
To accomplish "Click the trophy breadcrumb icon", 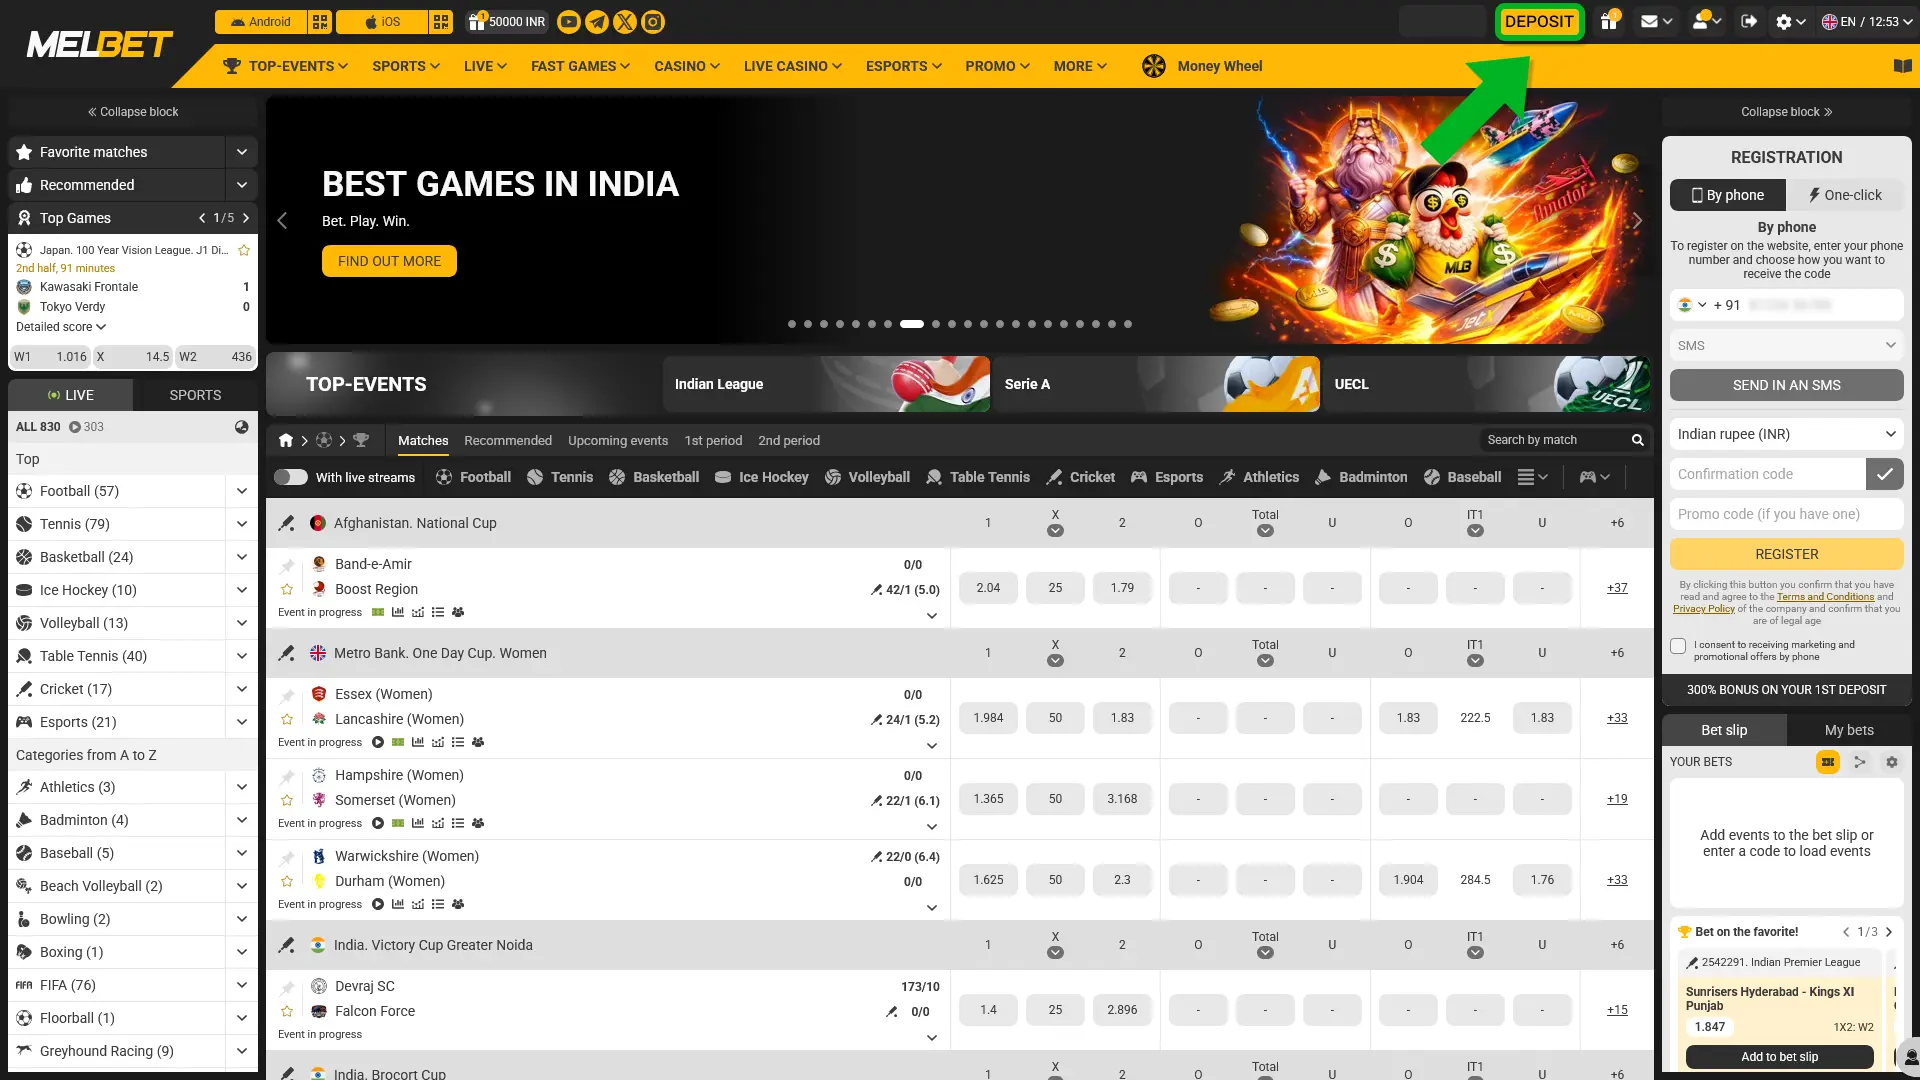I will (361, 440).
